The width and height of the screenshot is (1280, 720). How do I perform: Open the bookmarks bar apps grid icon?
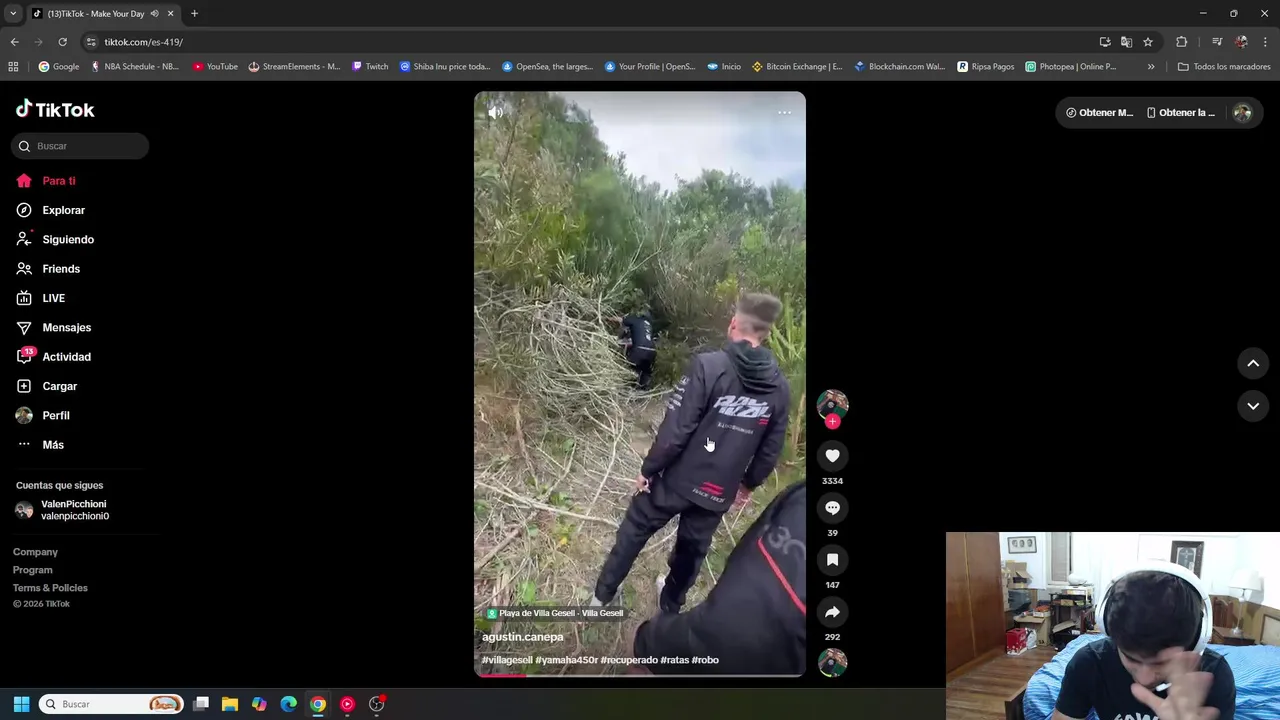tap(13, 67)
